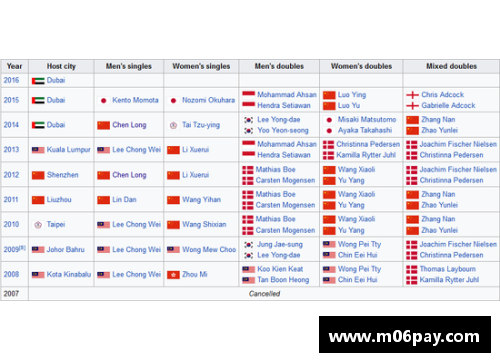This screenshot has height=362, width=500.
Task: Click the Indonesia flag beside 2015 Mohammad Ahsan
Action: coord(248,95)
